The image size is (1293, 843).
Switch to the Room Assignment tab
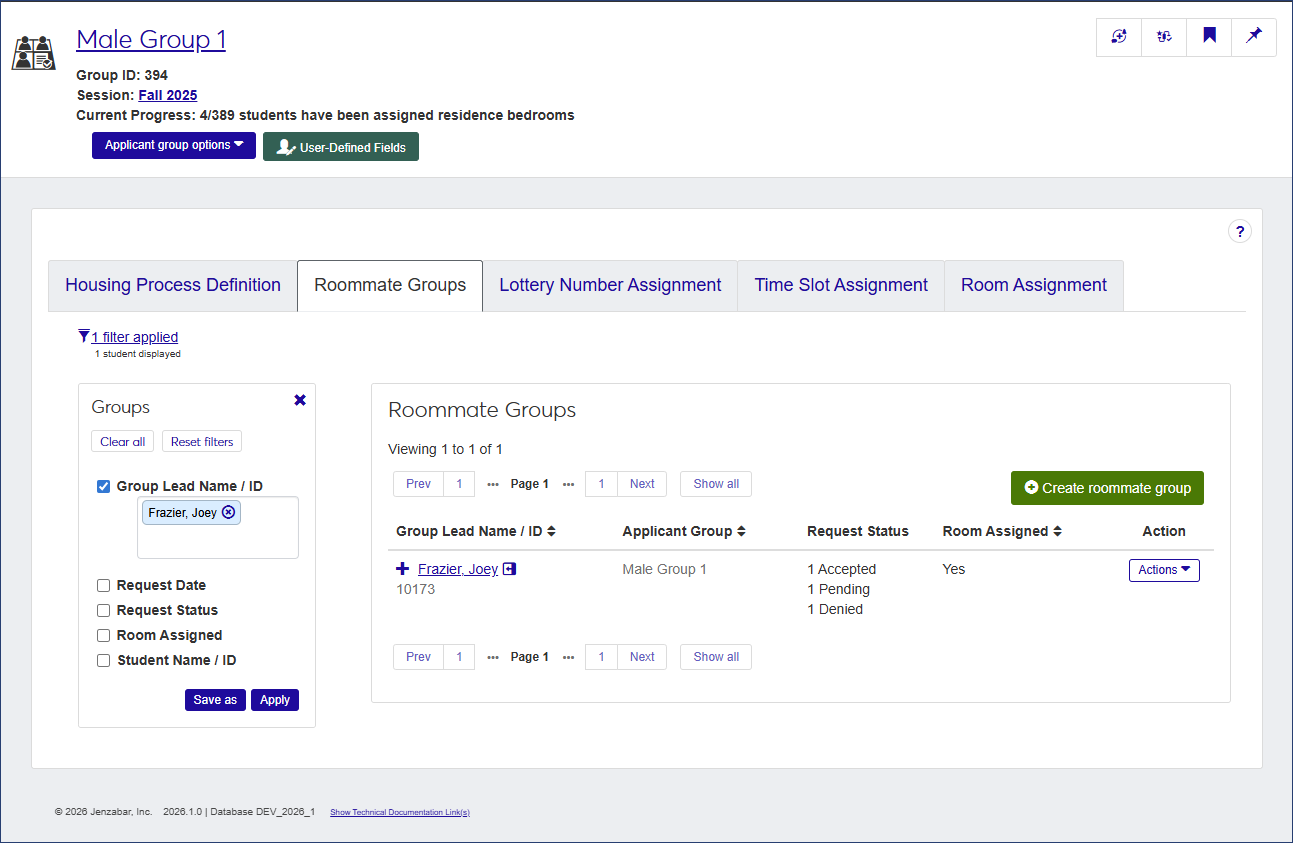tap(1034, 285)
